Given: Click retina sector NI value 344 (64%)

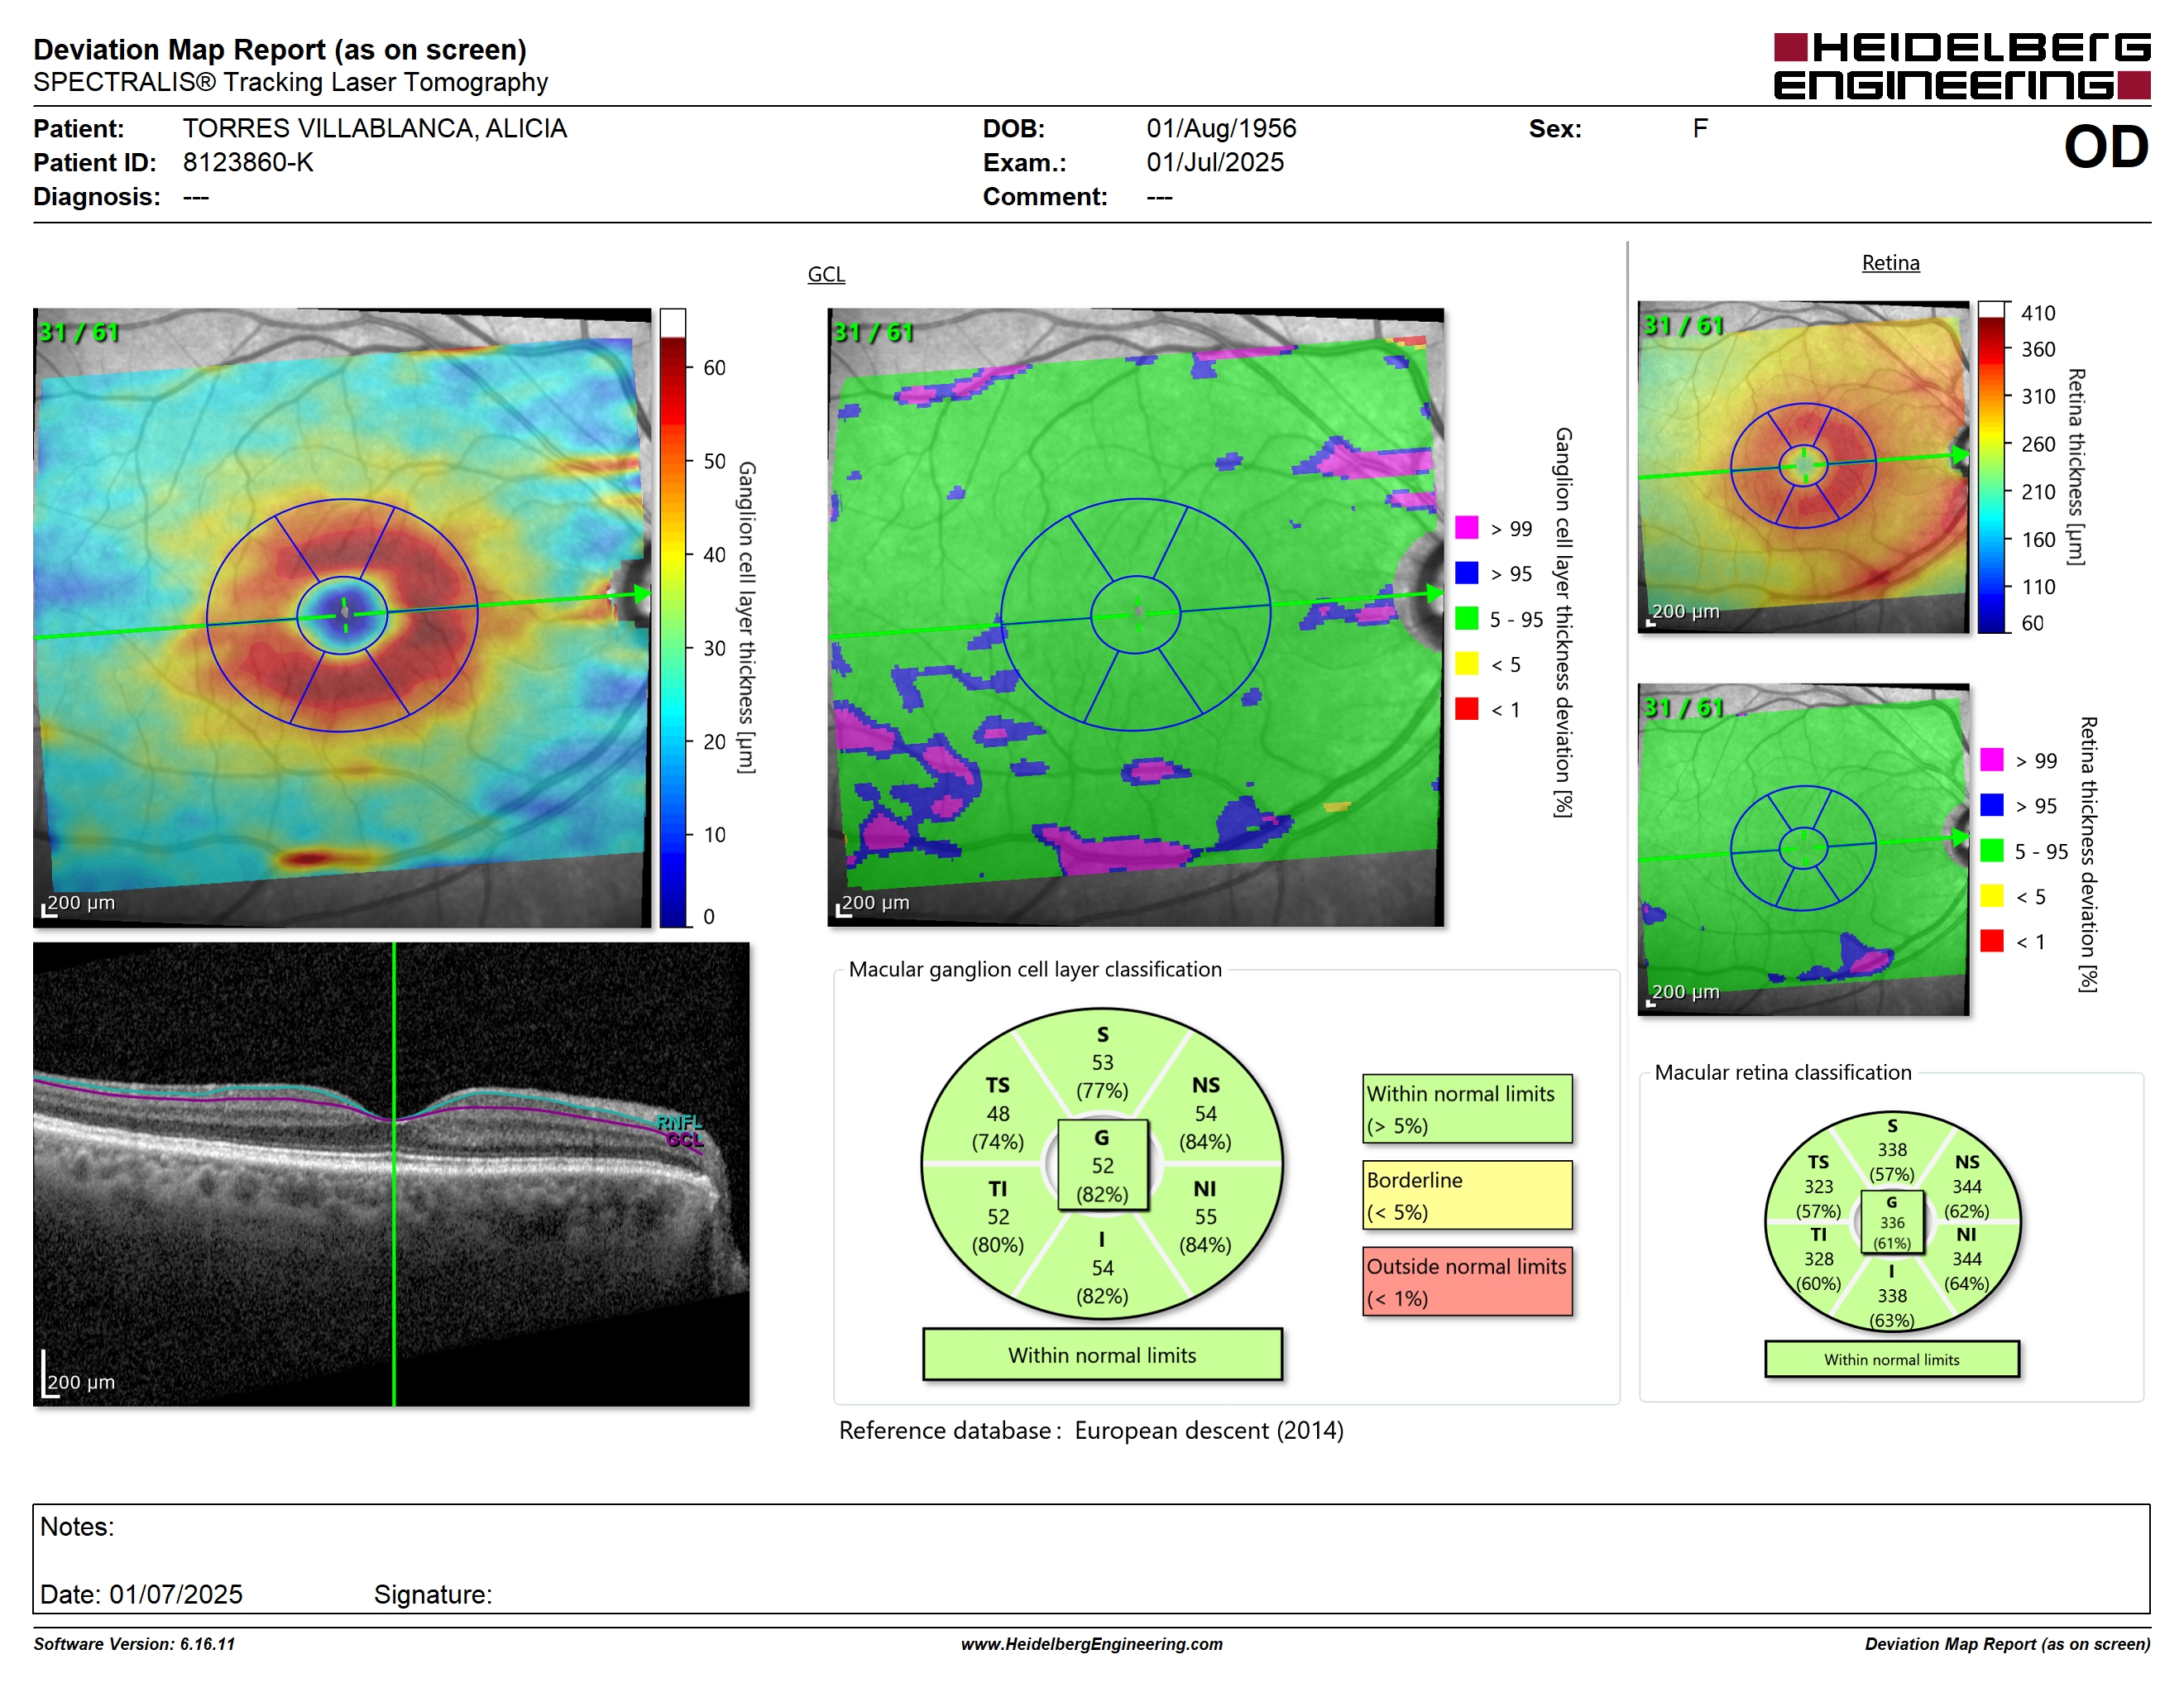Looking at the screenshot, I should (1966, 1271).
